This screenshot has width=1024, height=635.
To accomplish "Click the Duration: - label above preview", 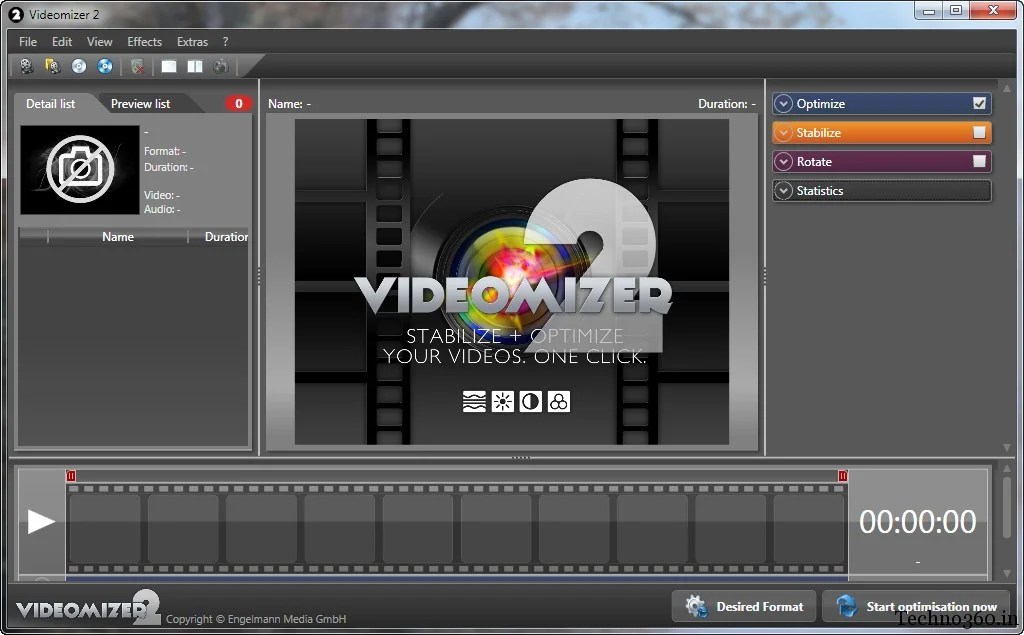I will [727, 103].
